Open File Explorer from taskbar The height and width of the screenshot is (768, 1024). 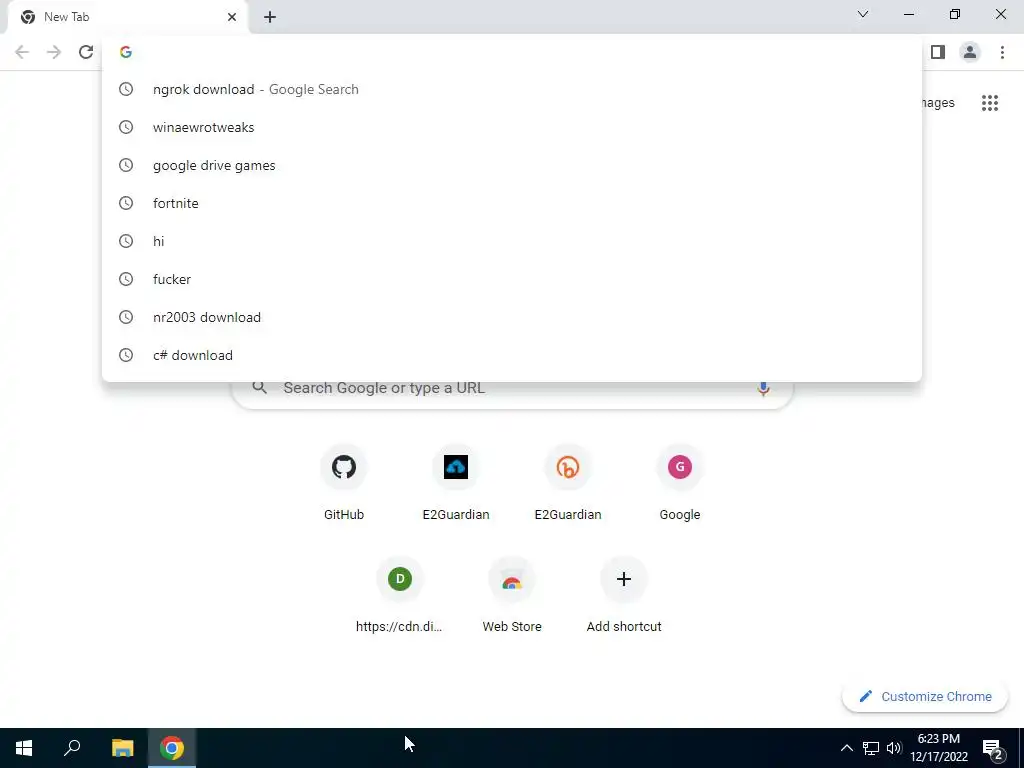coord(122,748)
